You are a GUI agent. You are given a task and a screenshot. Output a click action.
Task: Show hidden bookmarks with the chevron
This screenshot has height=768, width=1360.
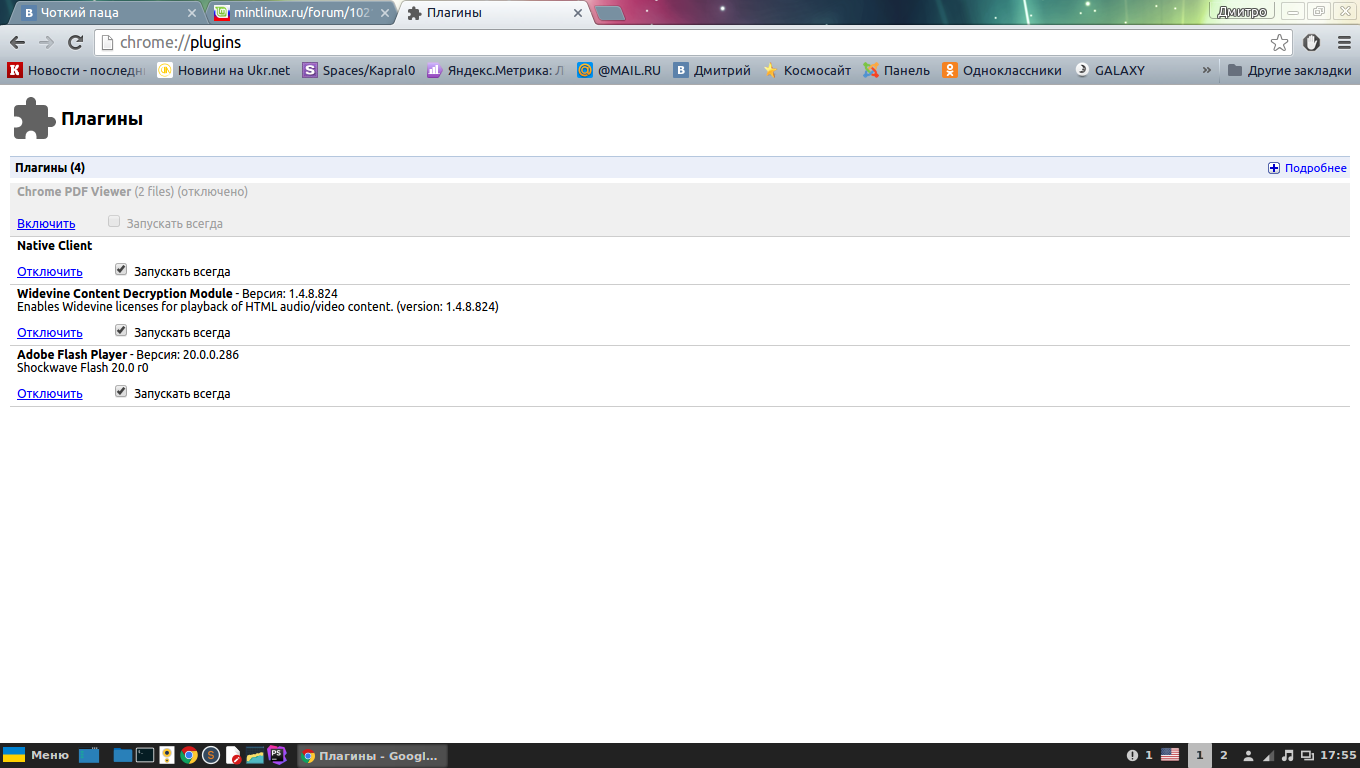pos(1206,70)
